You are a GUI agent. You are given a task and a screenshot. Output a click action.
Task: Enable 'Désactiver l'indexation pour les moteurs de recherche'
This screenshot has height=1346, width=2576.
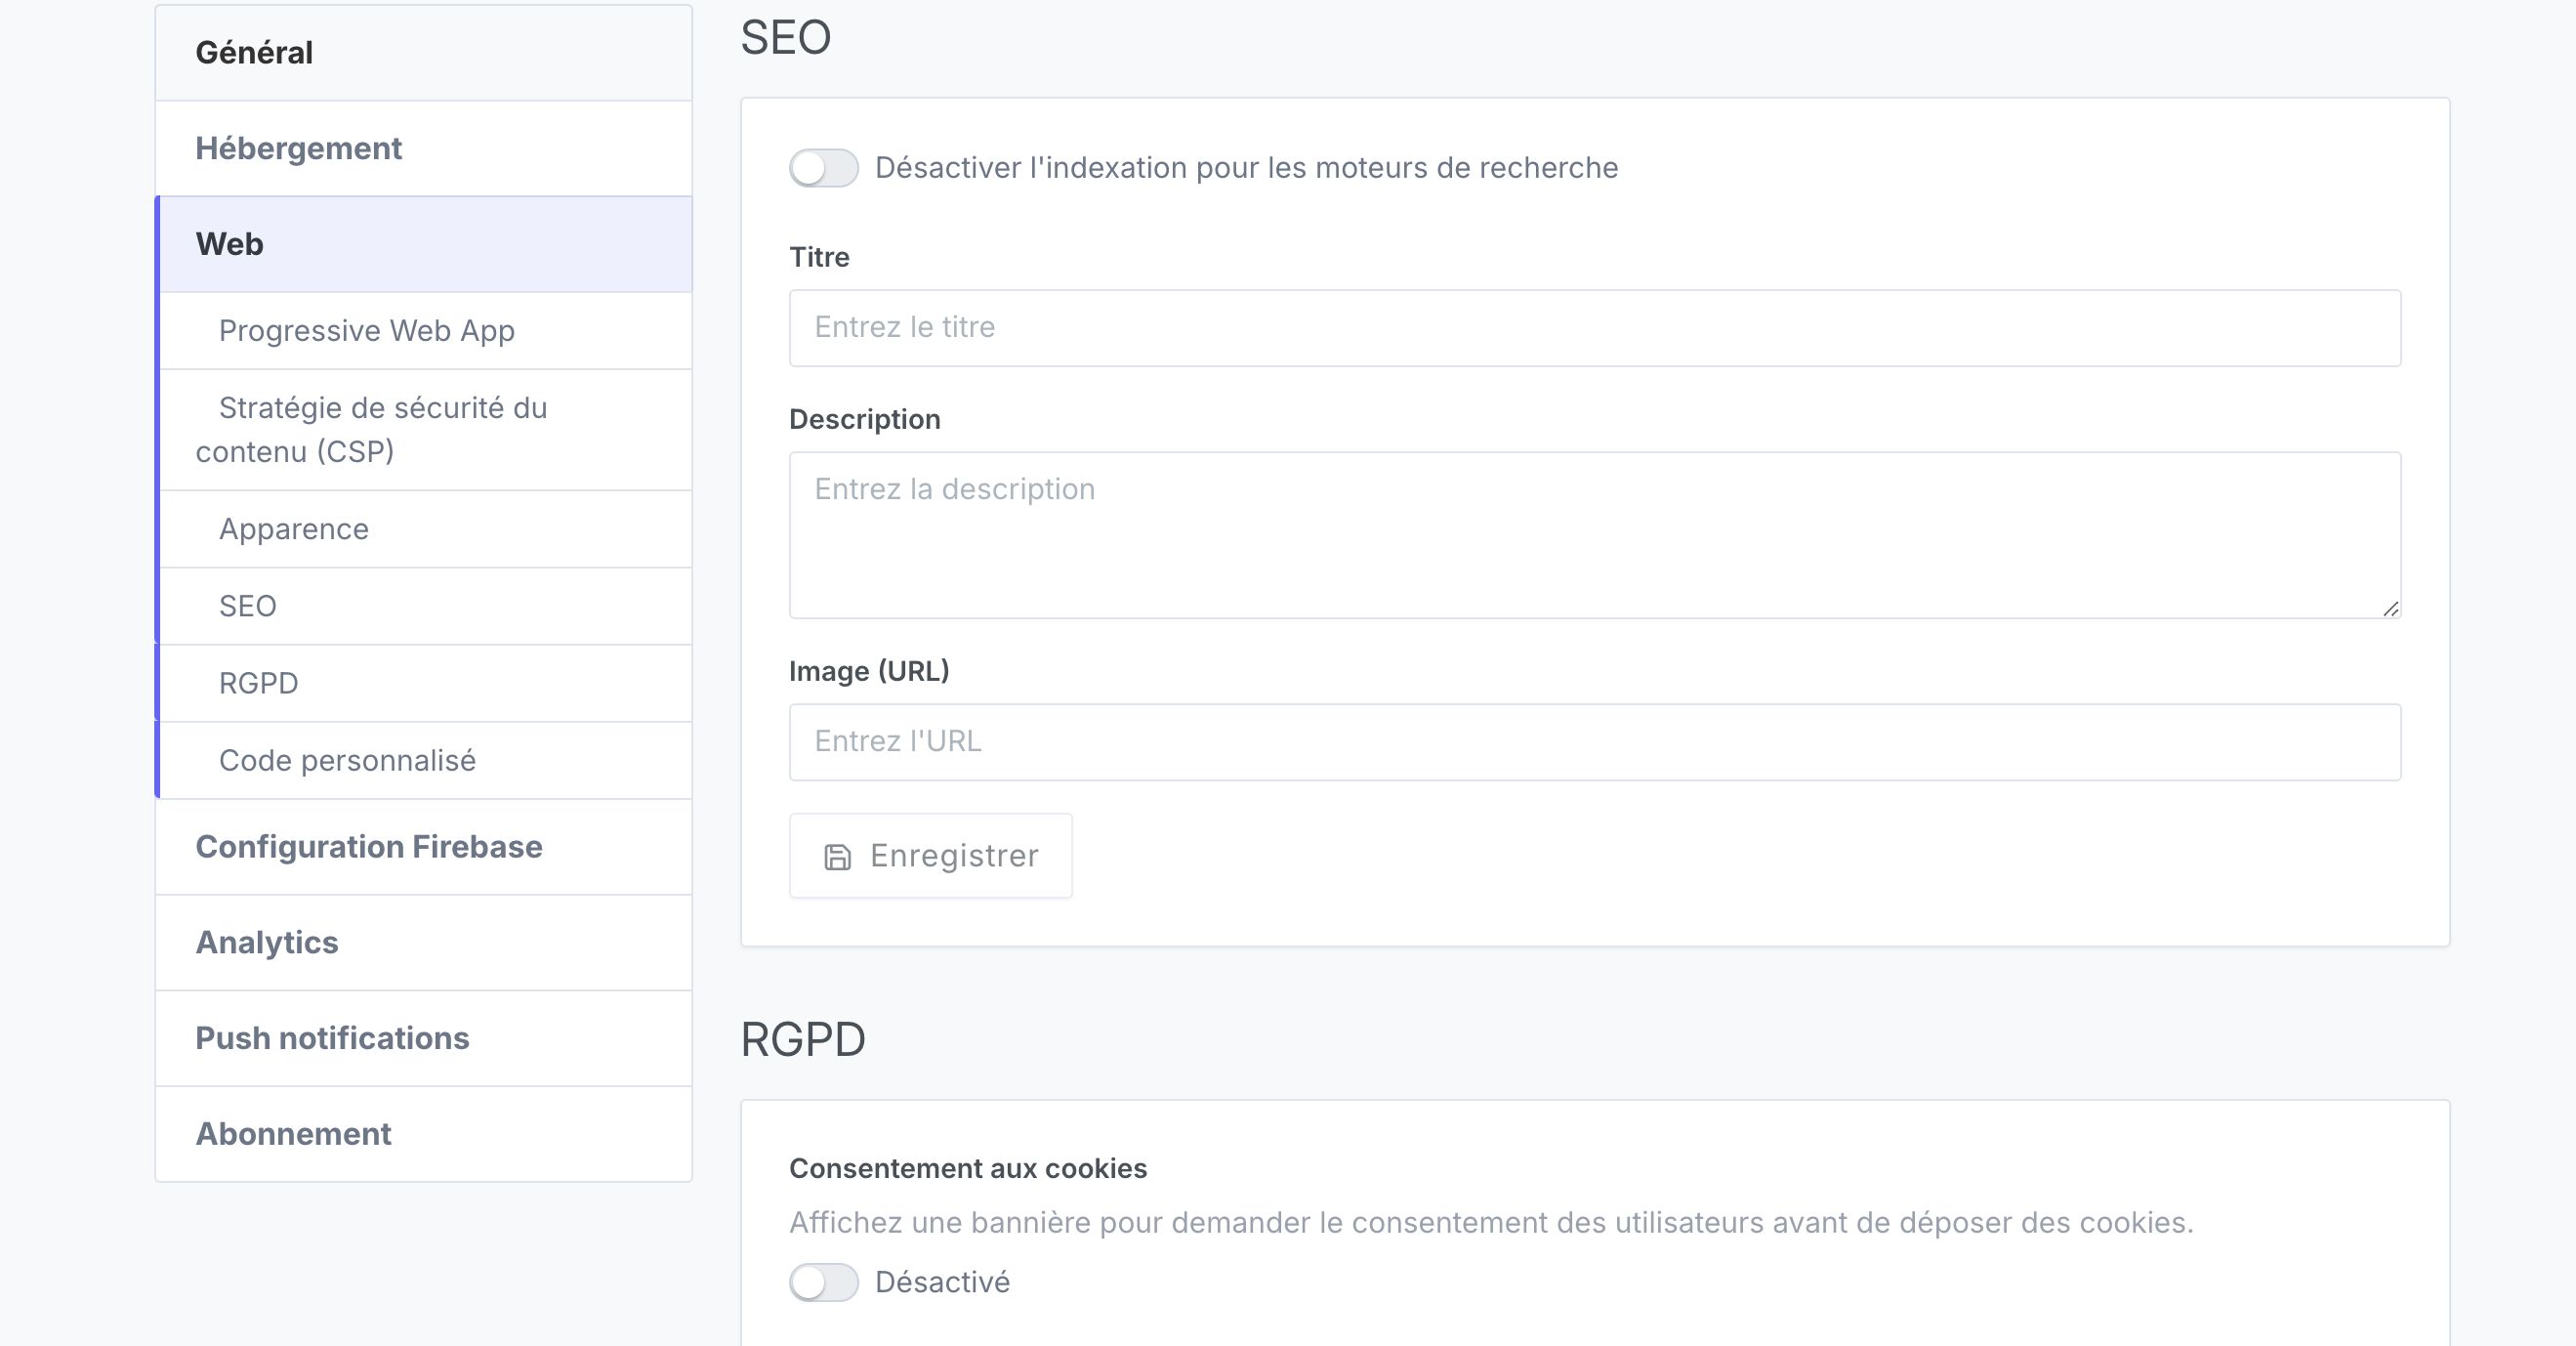pos(822,168)
